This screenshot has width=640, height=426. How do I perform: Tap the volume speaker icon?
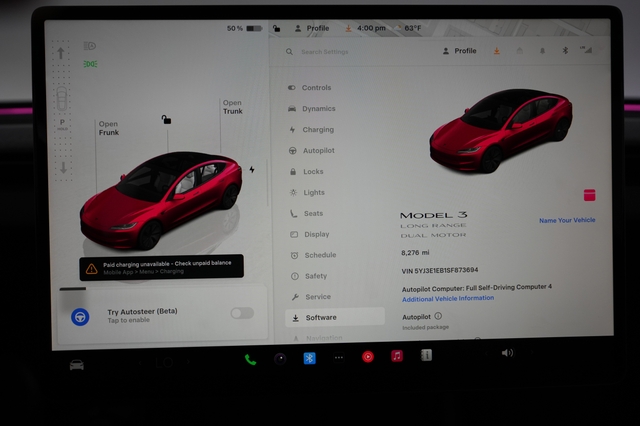click(x=507, y=353)
